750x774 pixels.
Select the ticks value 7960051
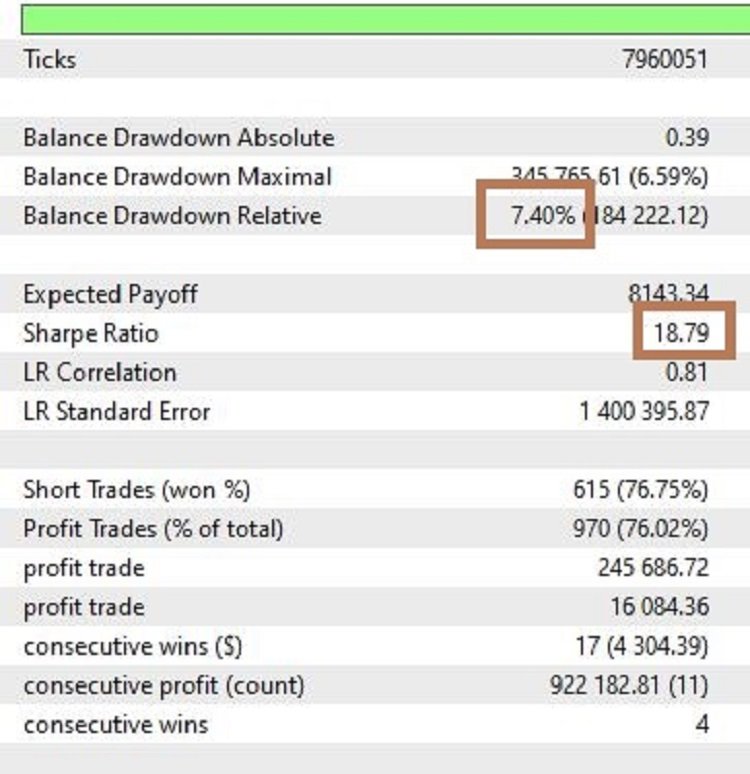tap(664, 59)
